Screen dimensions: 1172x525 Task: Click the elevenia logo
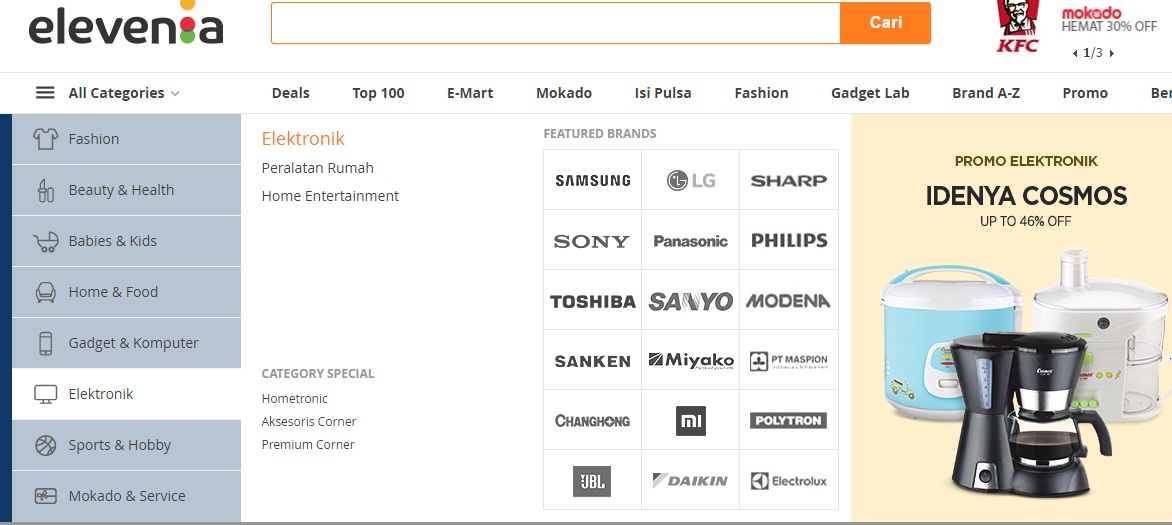click(x=126, y=24)
